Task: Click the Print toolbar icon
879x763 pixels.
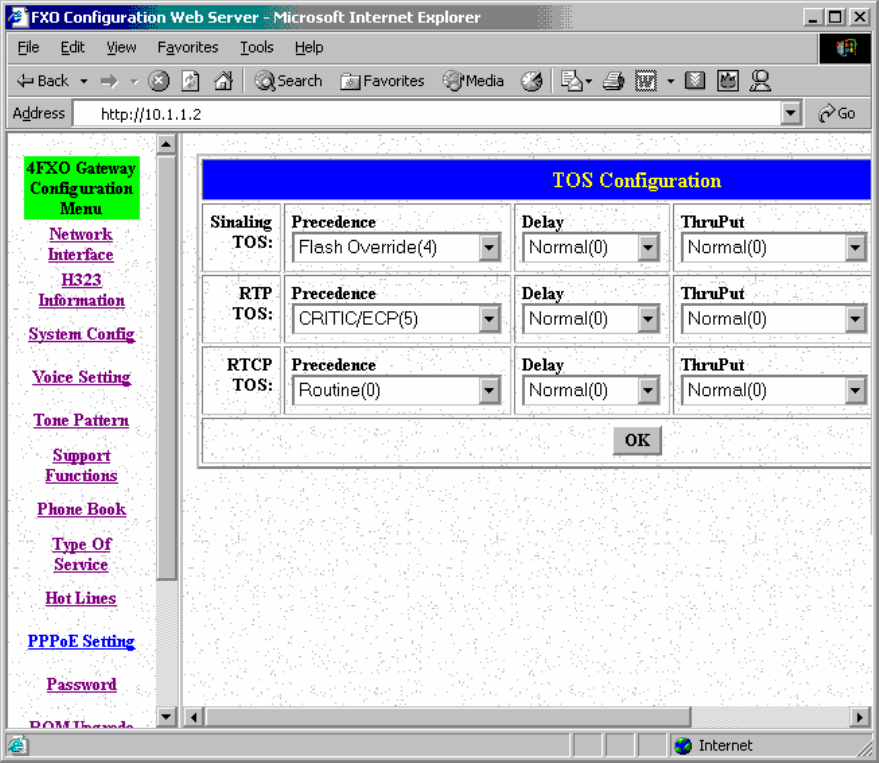Action: tap(613, 81)
